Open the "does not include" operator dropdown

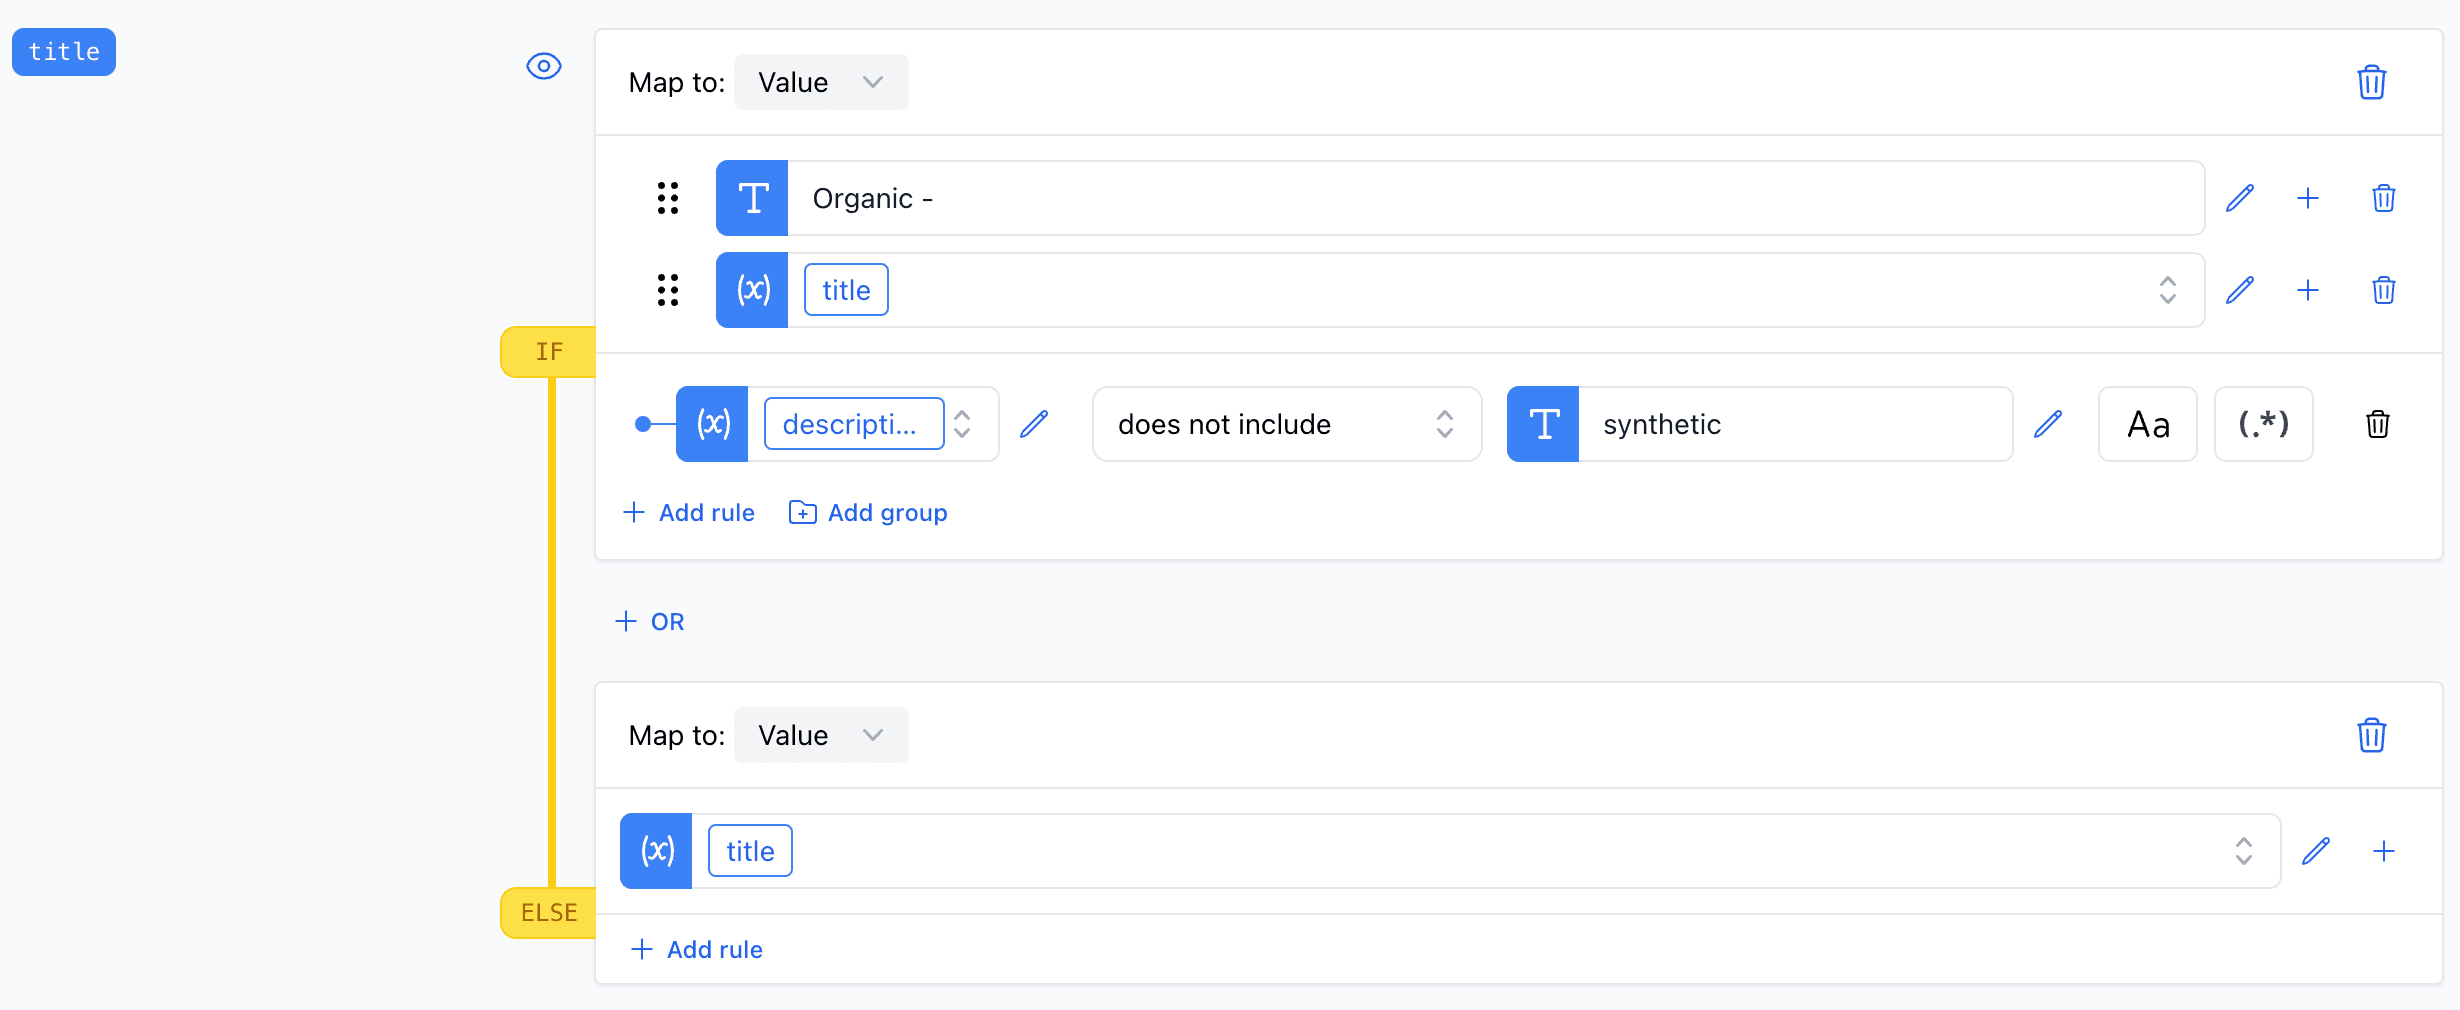(1286, 424)
